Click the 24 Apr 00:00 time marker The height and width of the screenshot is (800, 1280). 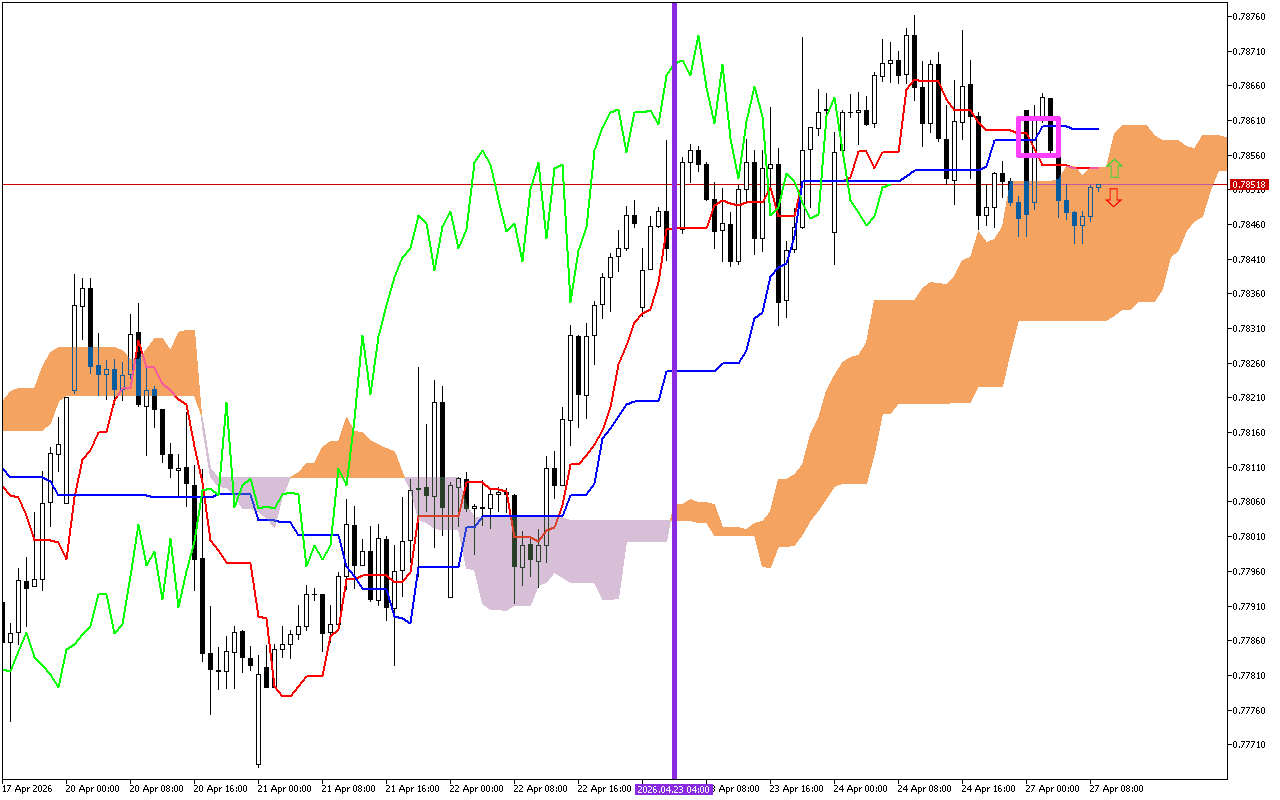(x=862, y=789)
